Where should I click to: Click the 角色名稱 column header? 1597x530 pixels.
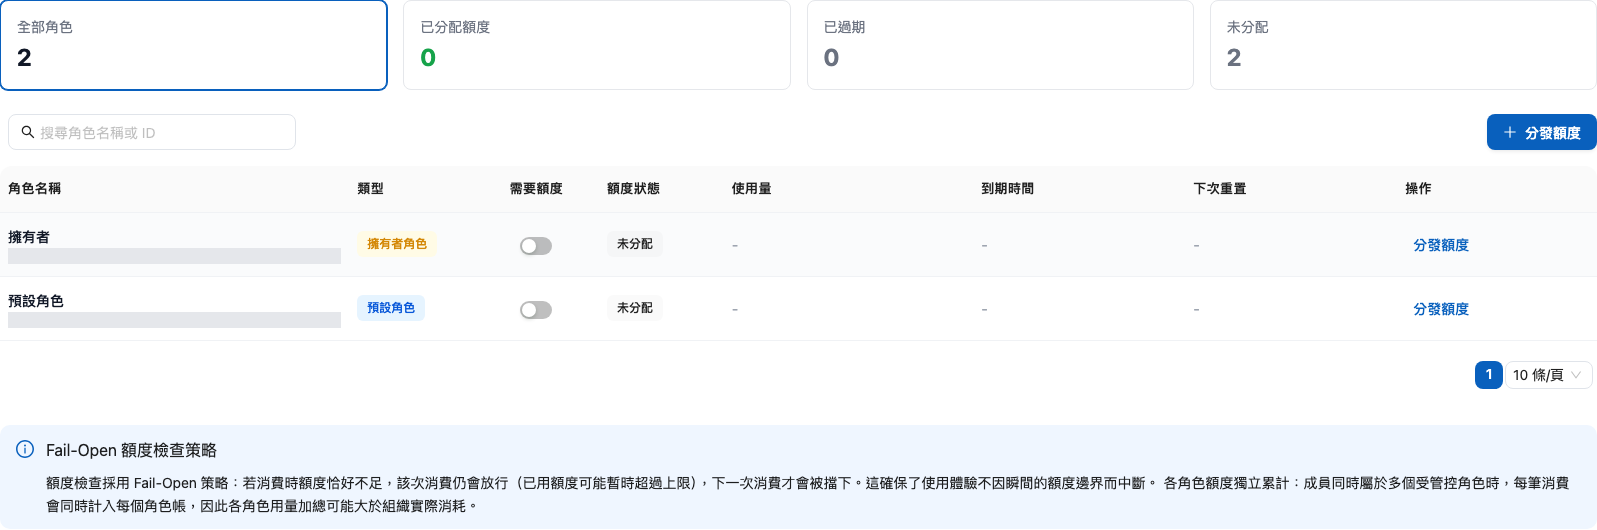pos(35,188)
